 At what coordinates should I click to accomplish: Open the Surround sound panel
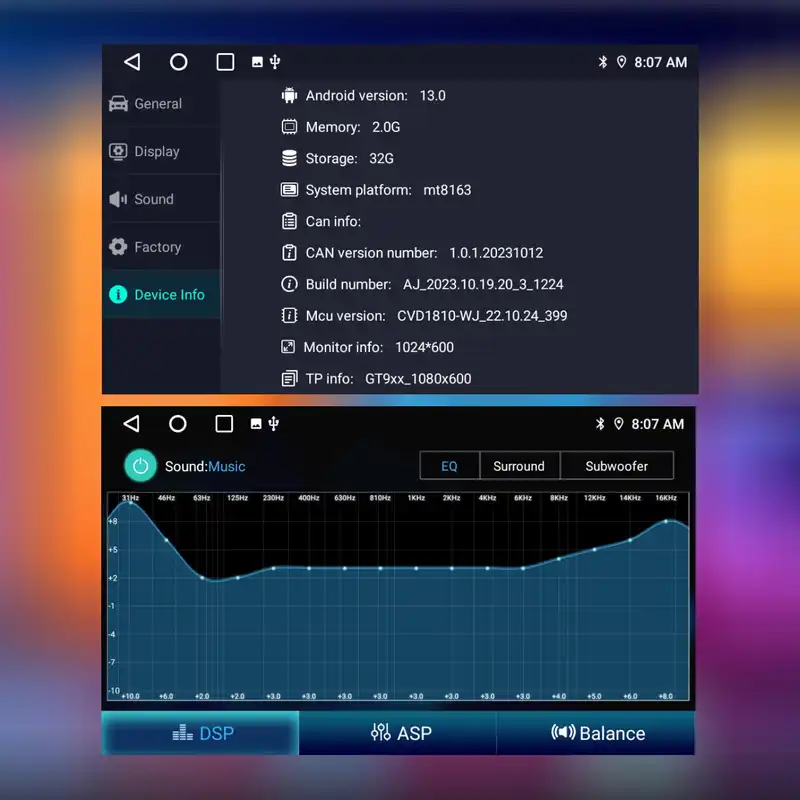click(x=520, y=466)
